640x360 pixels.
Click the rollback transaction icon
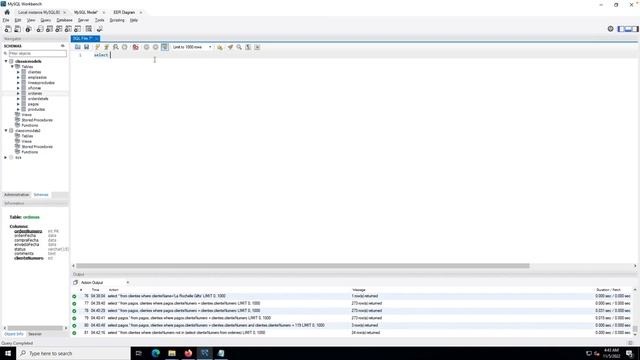[x=156, y=47]
